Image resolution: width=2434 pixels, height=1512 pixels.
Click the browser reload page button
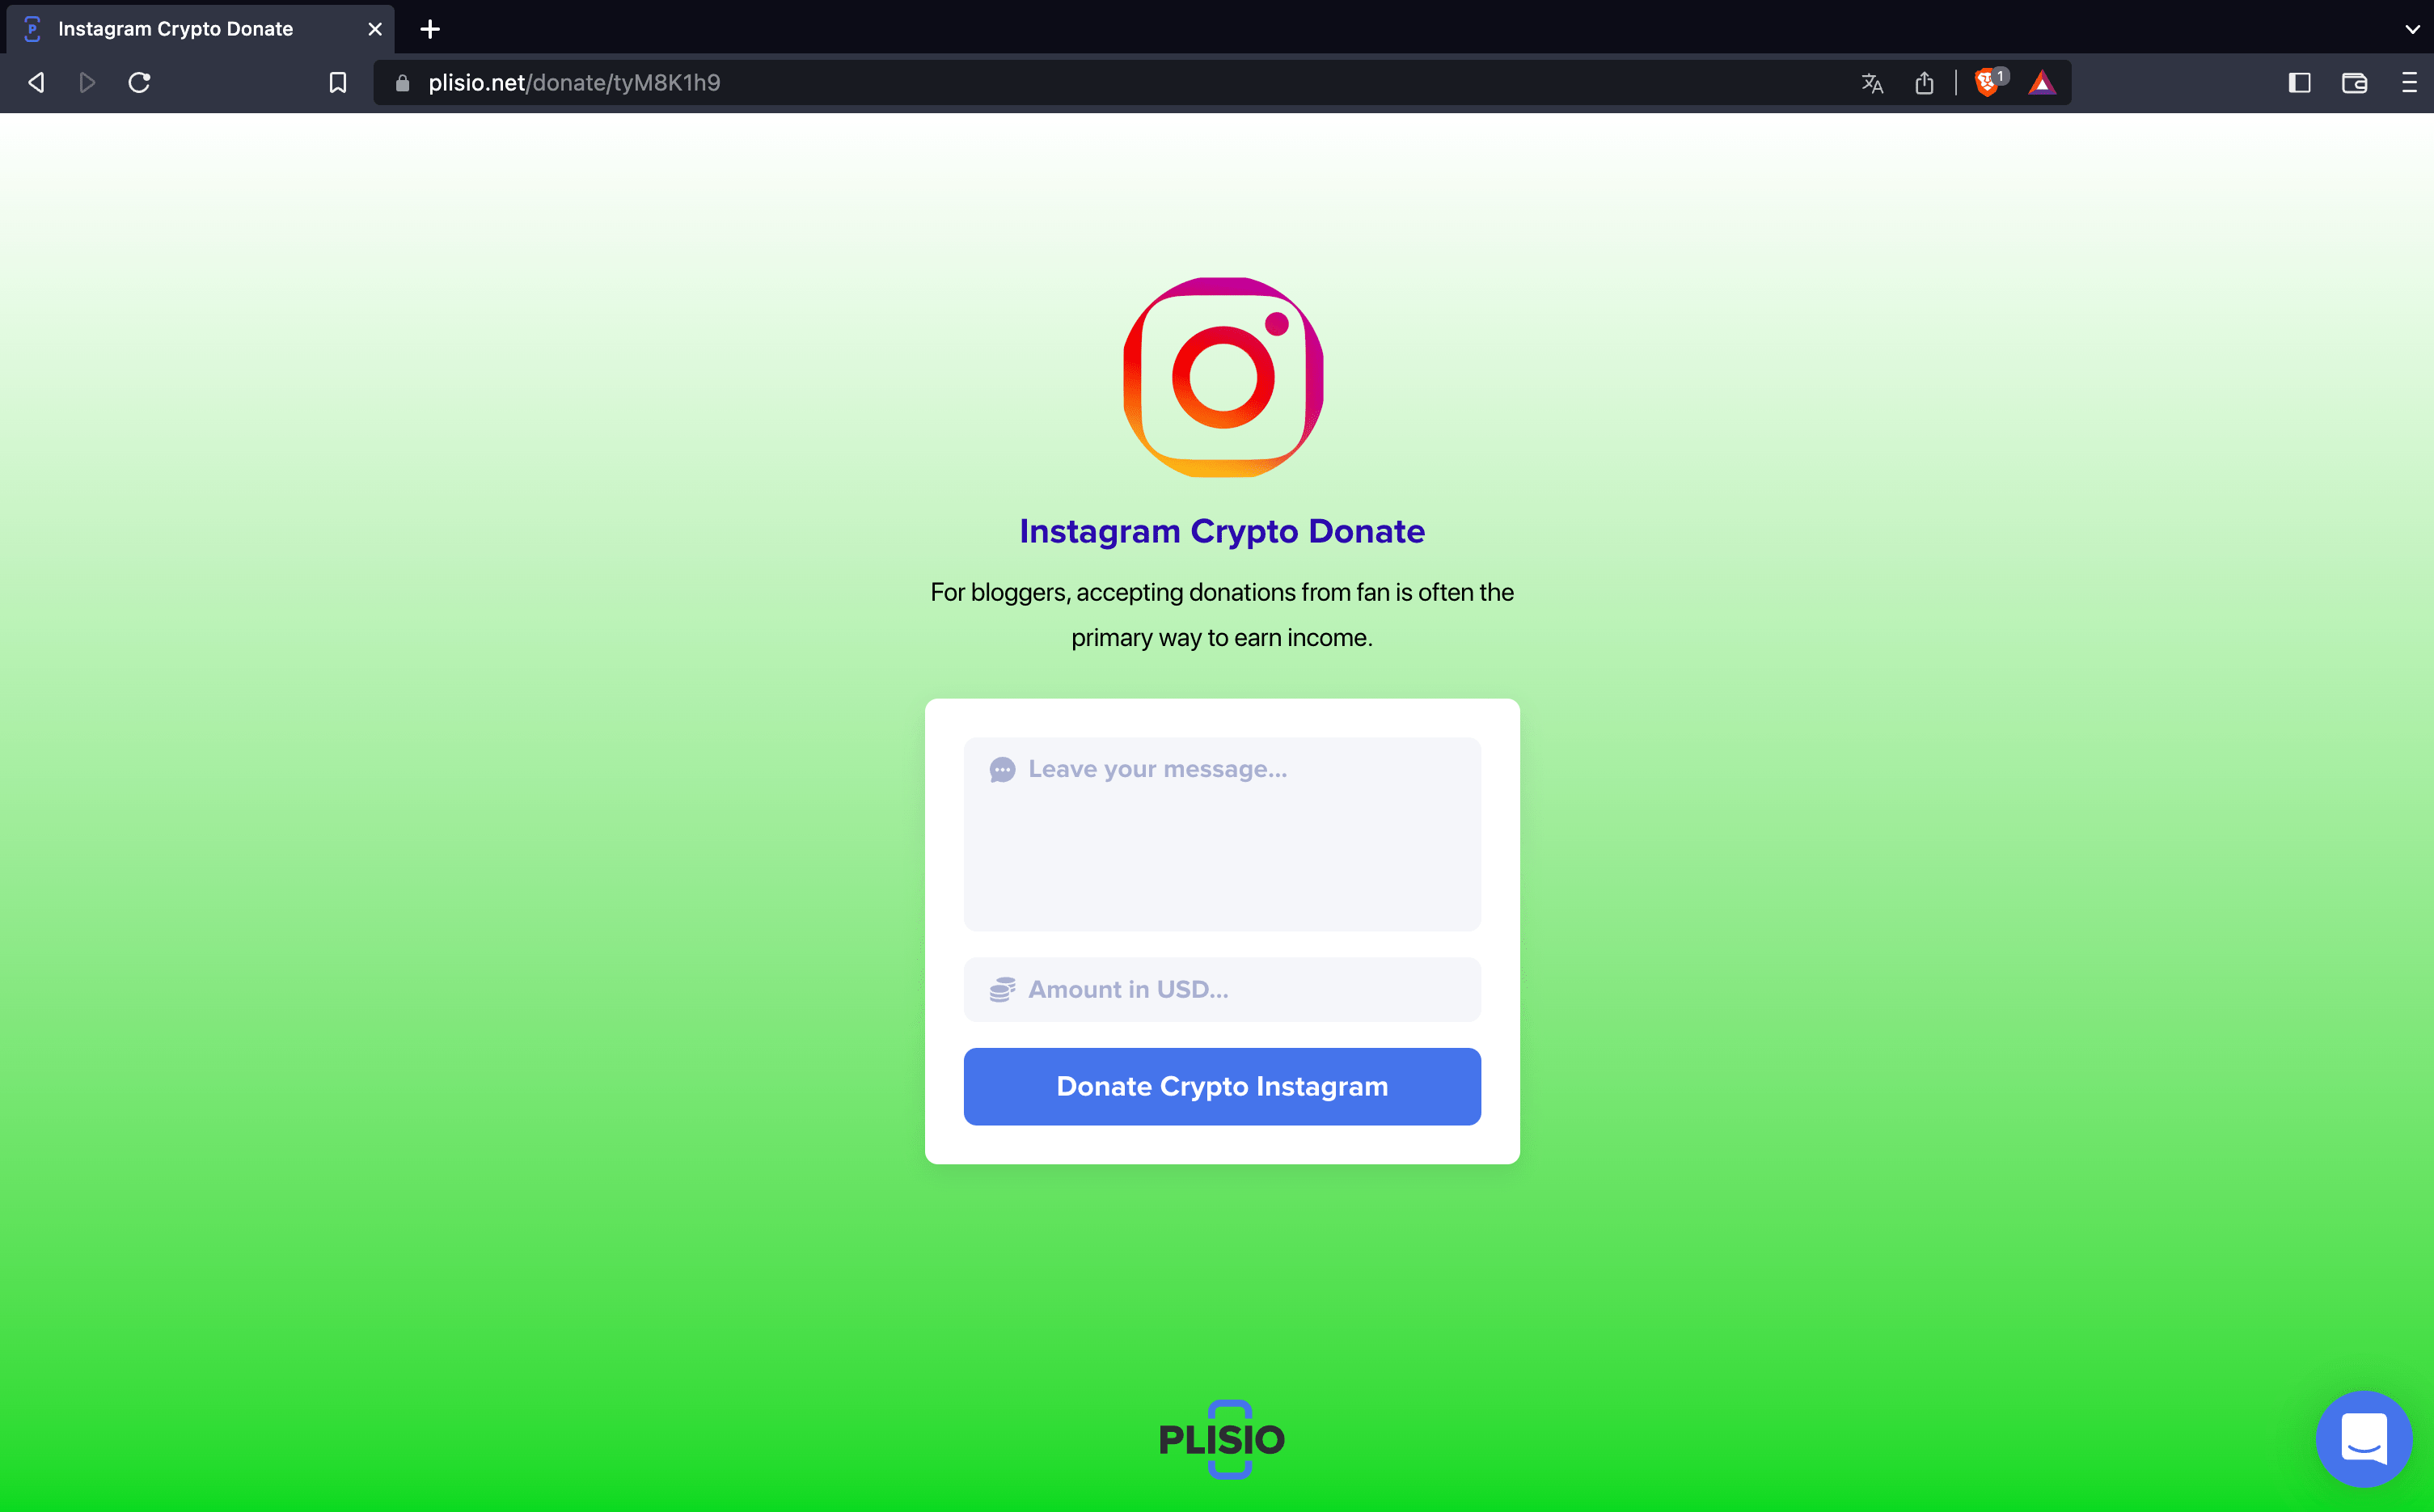[137, 82]
